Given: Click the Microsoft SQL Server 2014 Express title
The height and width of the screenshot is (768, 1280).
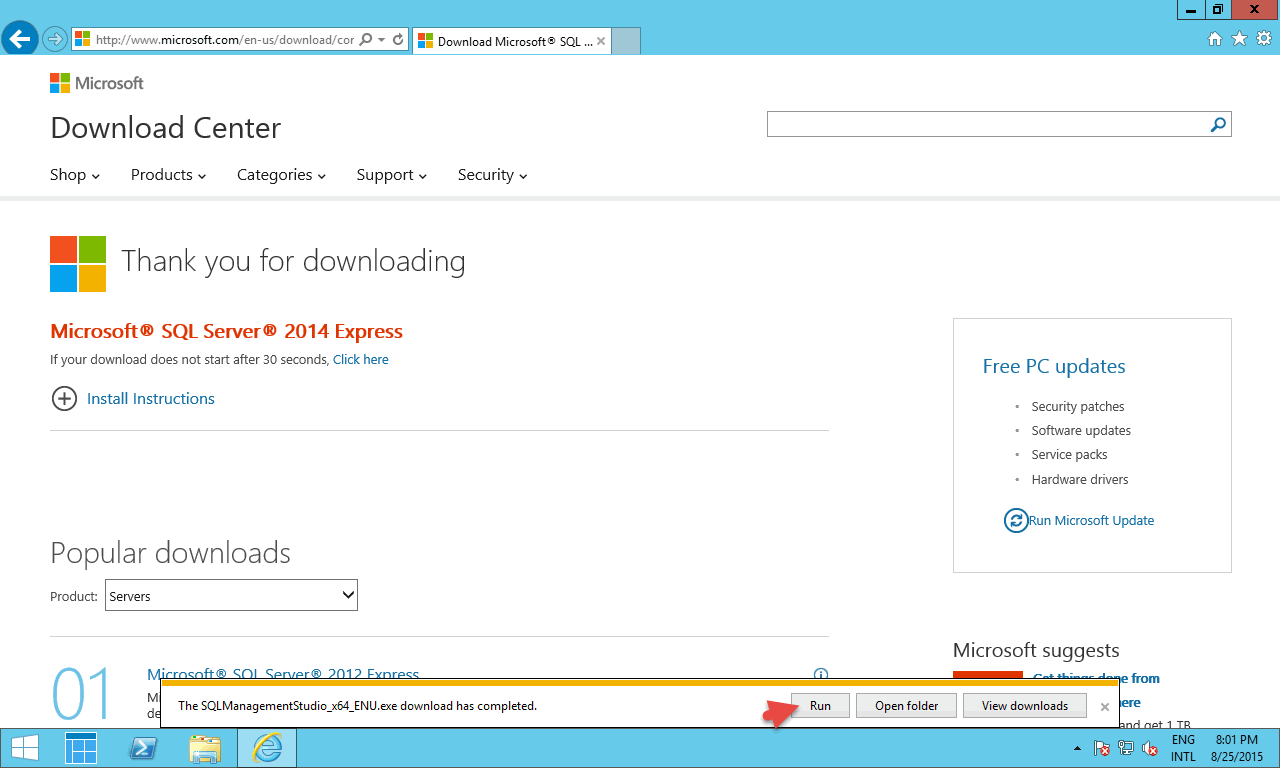Looking at the screenshot, I should point(226,331).
